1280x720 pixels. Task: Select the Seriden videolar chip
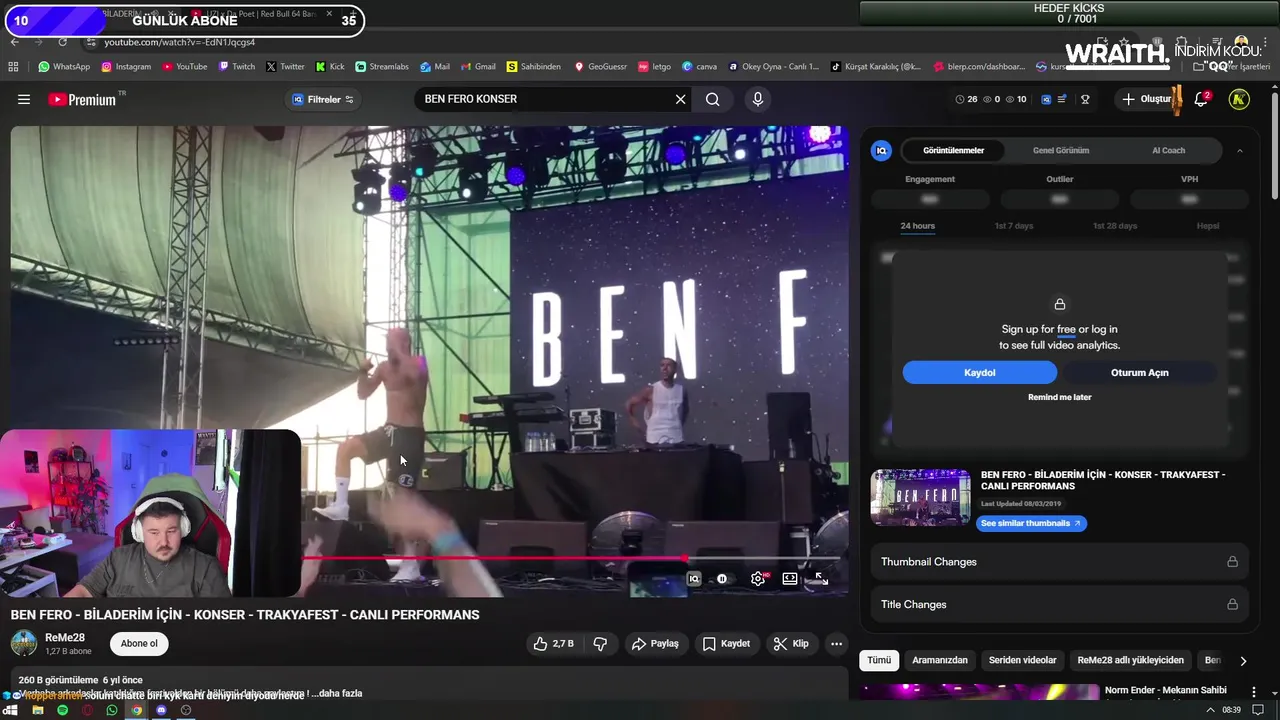(1022, 660)
